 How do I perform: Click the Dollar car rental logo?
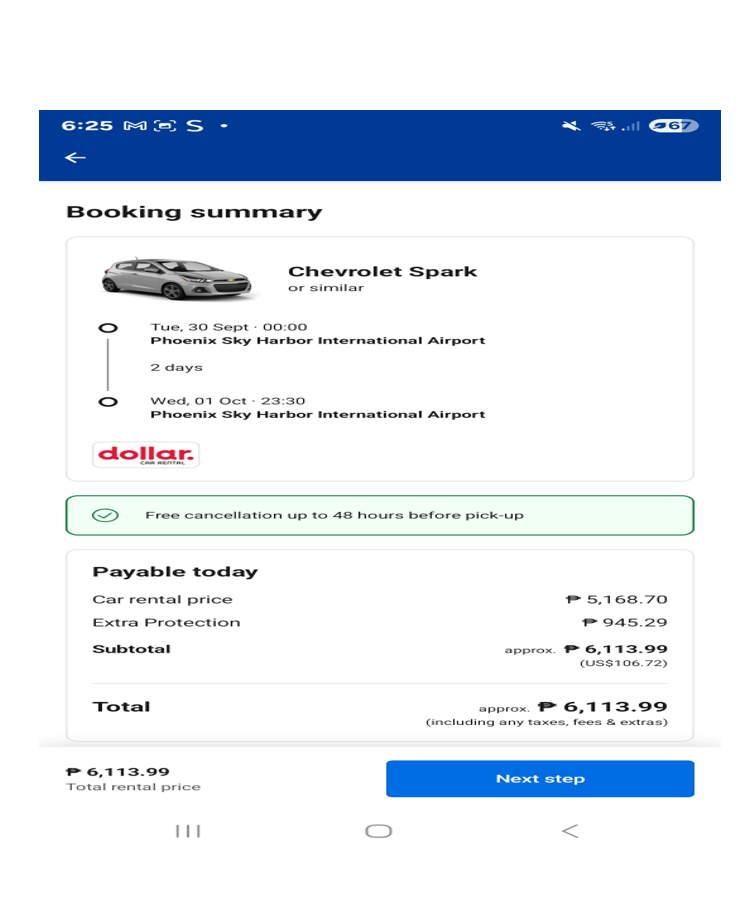tap(146, 455)
